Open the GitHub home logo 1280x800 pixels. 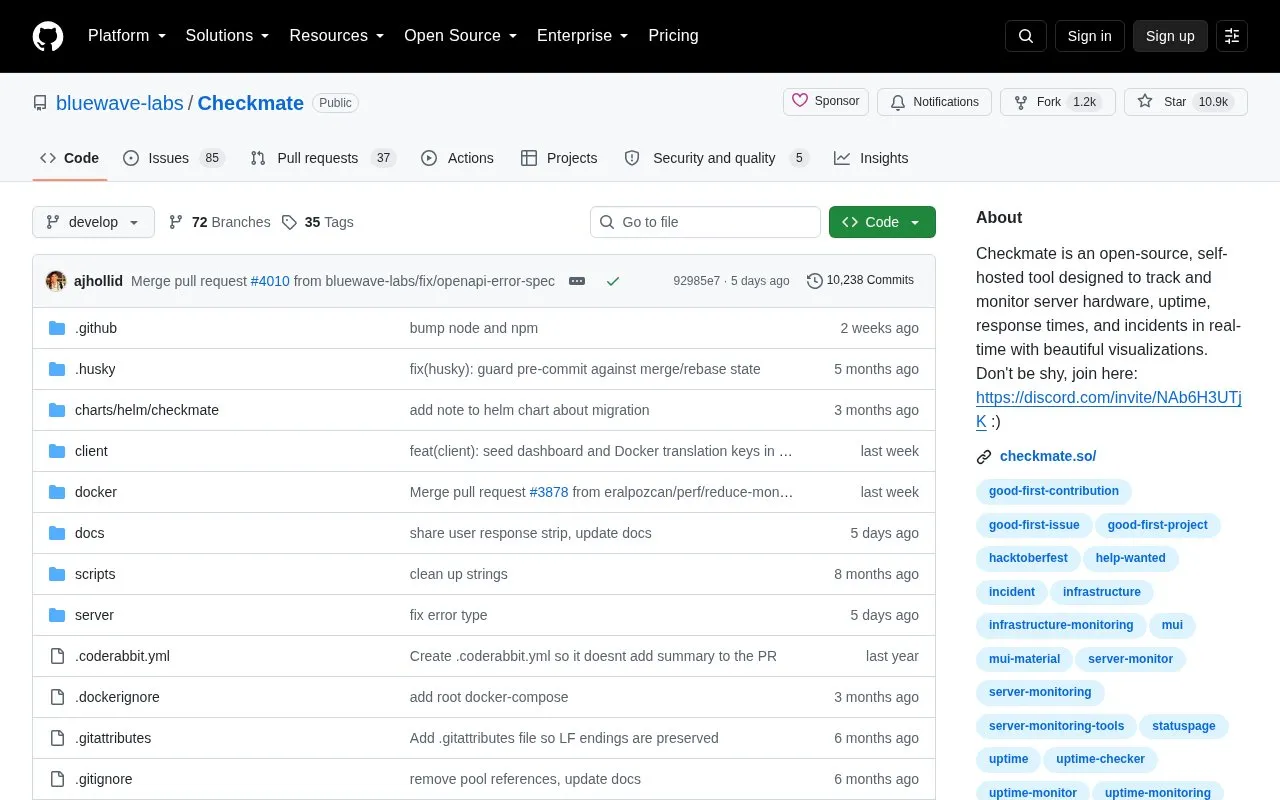(48, 36)
